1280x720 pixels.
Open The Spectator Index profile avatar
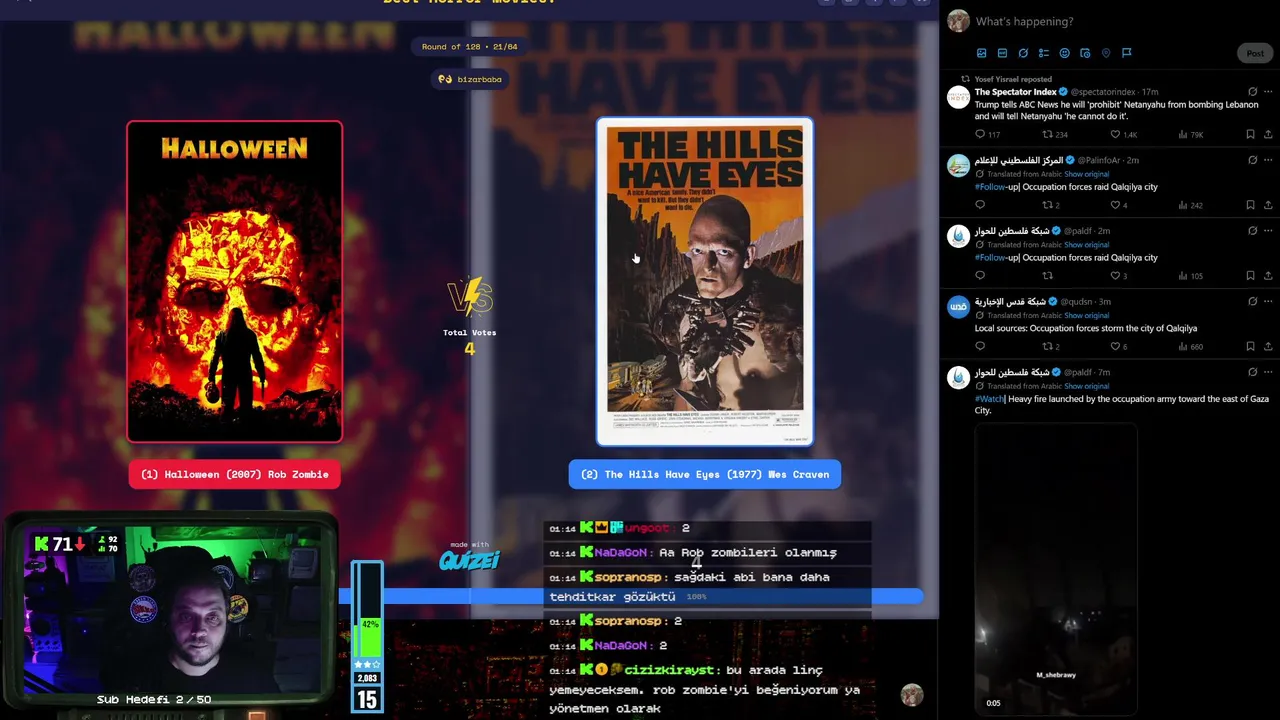958,97
